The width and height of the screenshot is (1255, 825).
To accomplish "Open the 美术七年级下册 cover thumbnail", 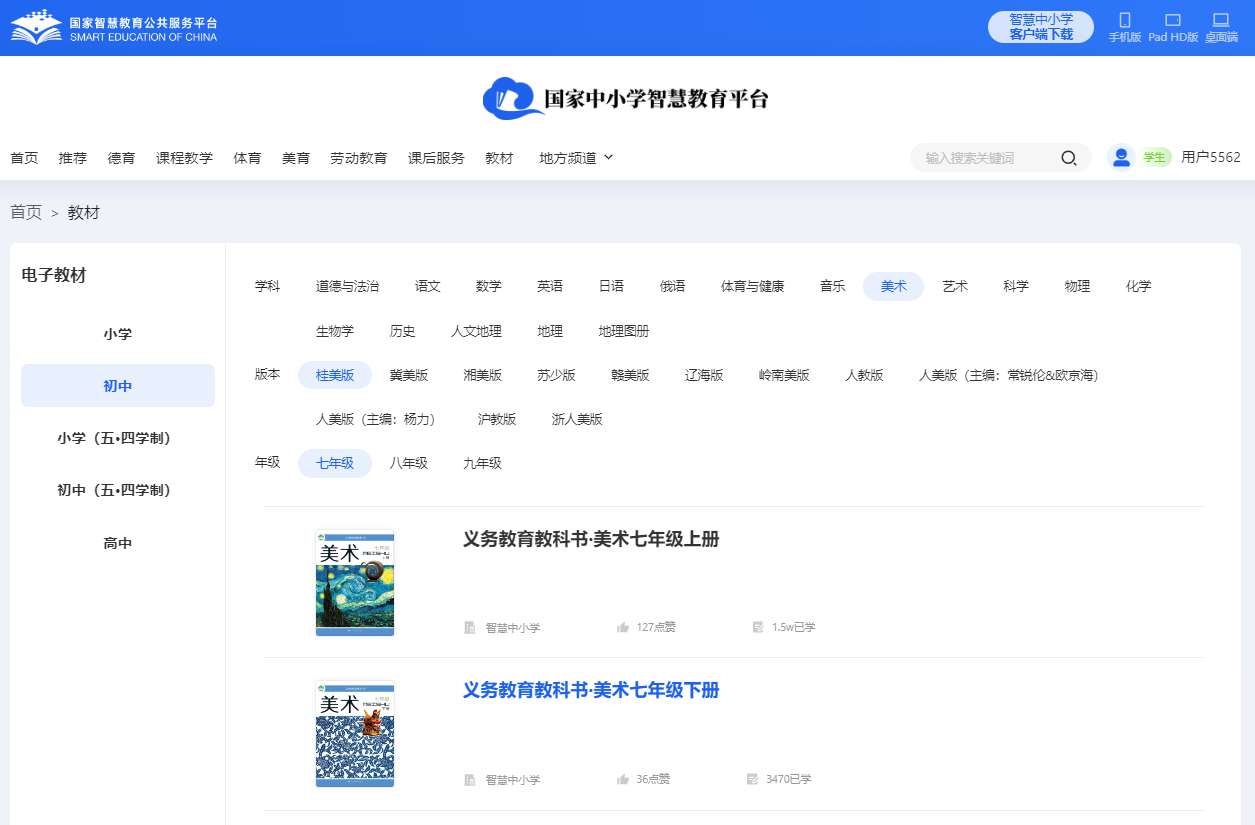I will [x=355, y=734].
